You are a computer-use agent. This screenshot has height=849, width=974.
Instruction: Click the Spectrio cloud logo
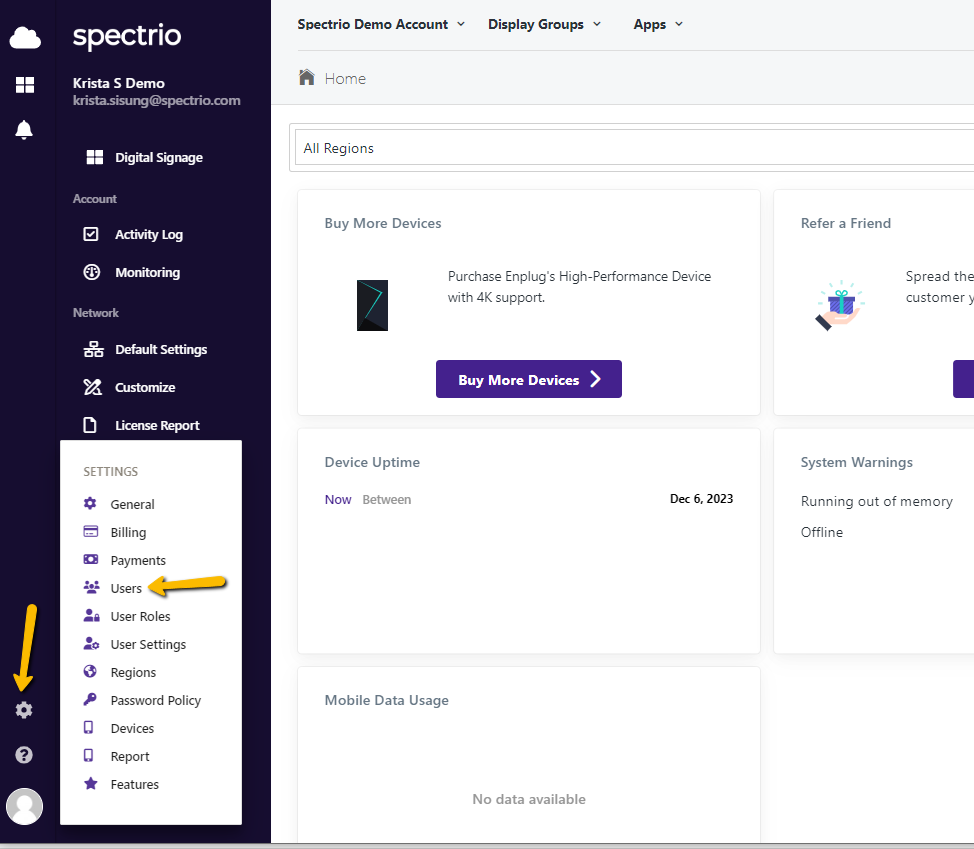[x=24, y=37]
